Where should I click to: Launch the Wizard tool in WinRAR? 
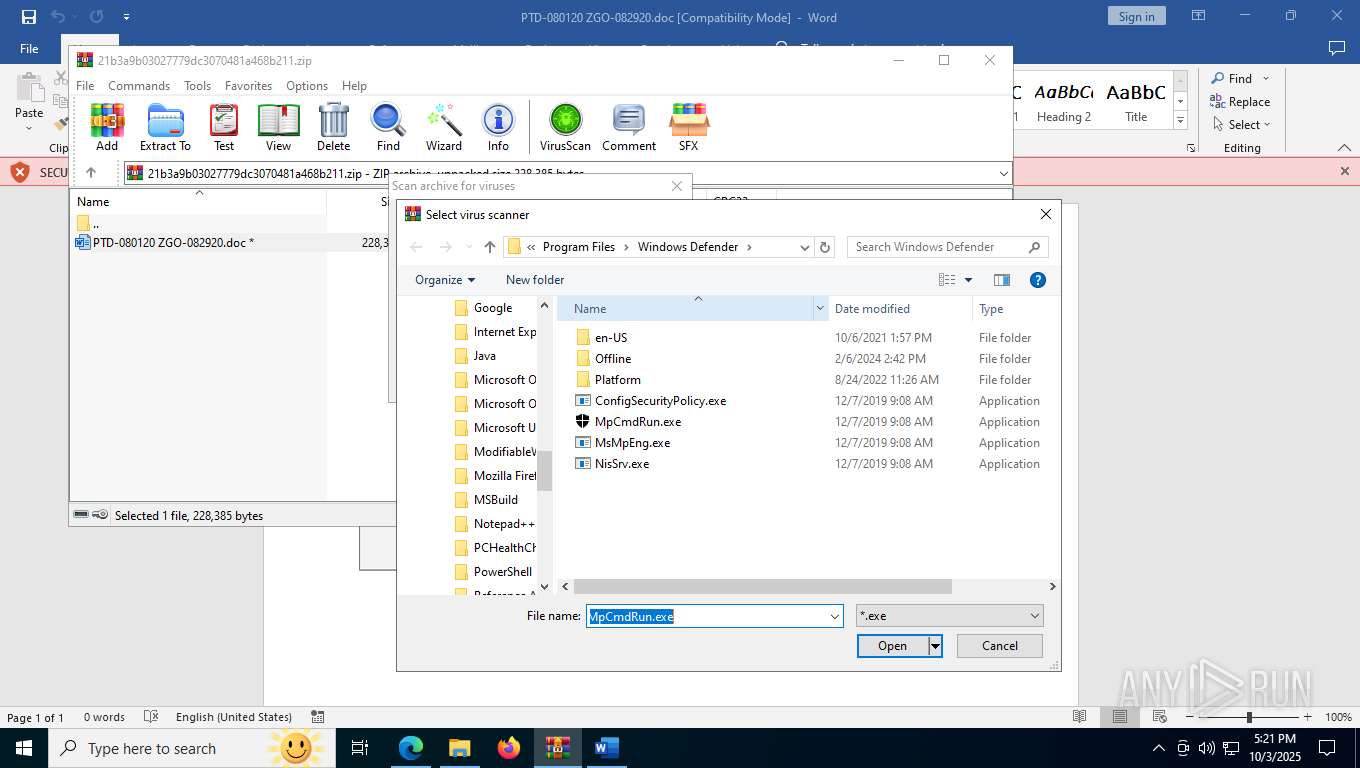444,127
